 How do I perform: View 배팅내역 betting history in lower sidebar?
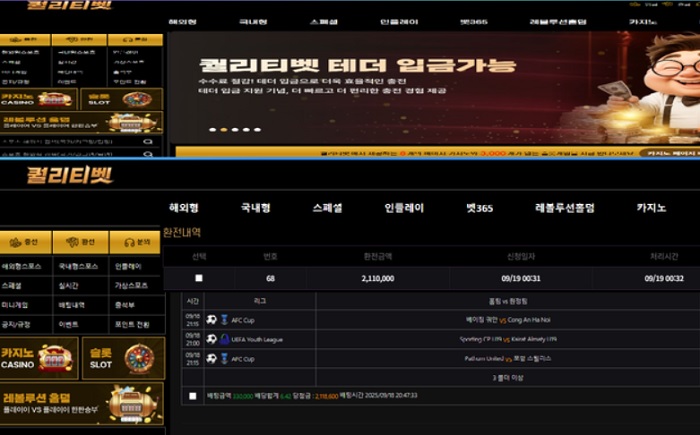click(x=71, y=305)
